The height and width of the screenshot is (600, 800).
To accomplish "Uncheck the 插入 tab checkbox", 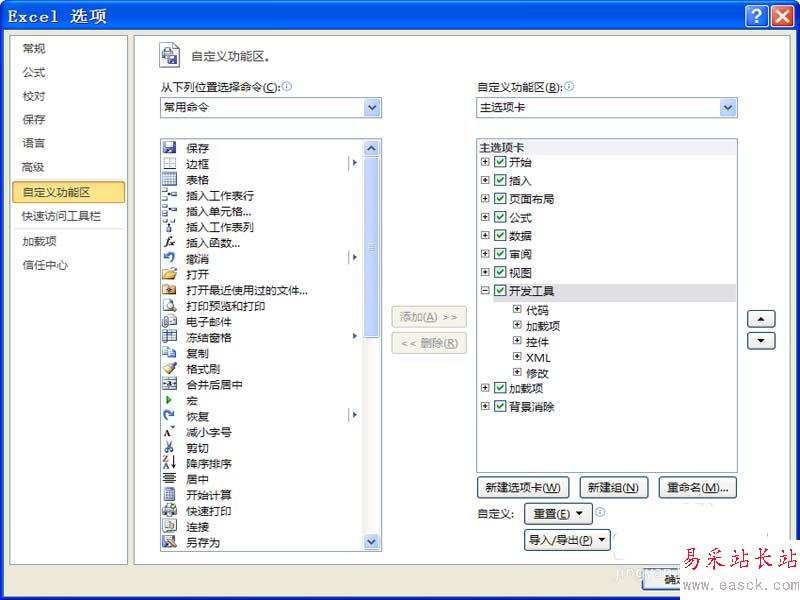I will coord(501,181).
